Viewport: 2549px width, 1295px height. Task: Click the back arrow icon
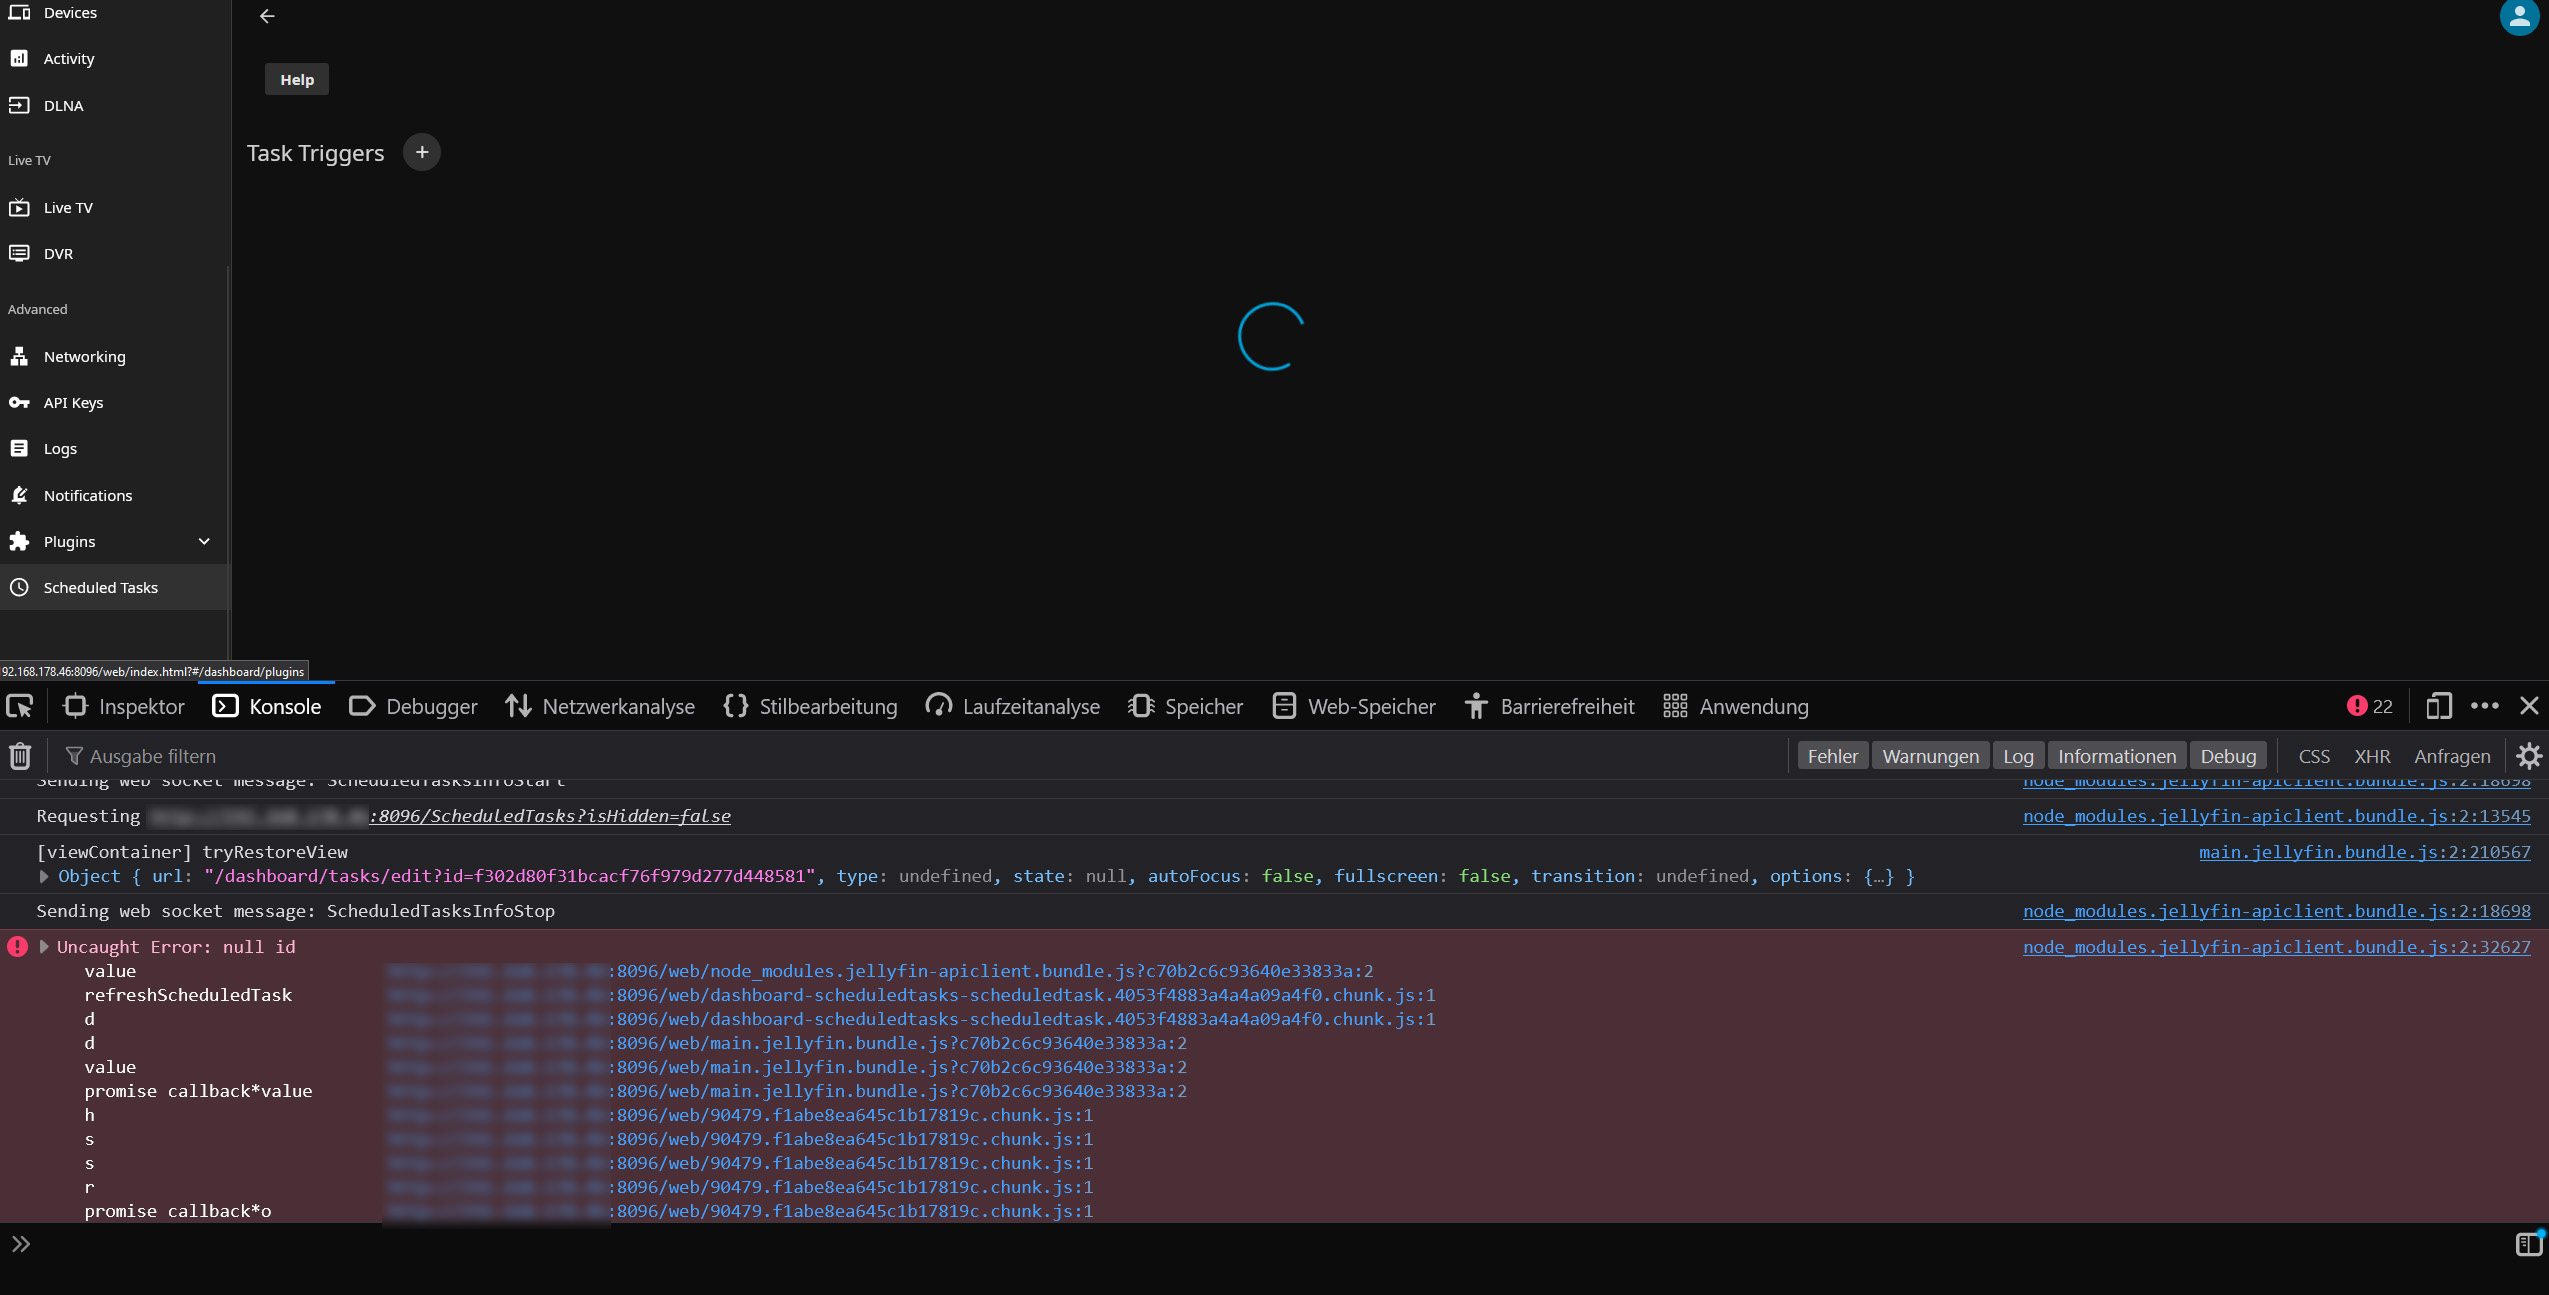pyautogui.click(x=267, y=16)
